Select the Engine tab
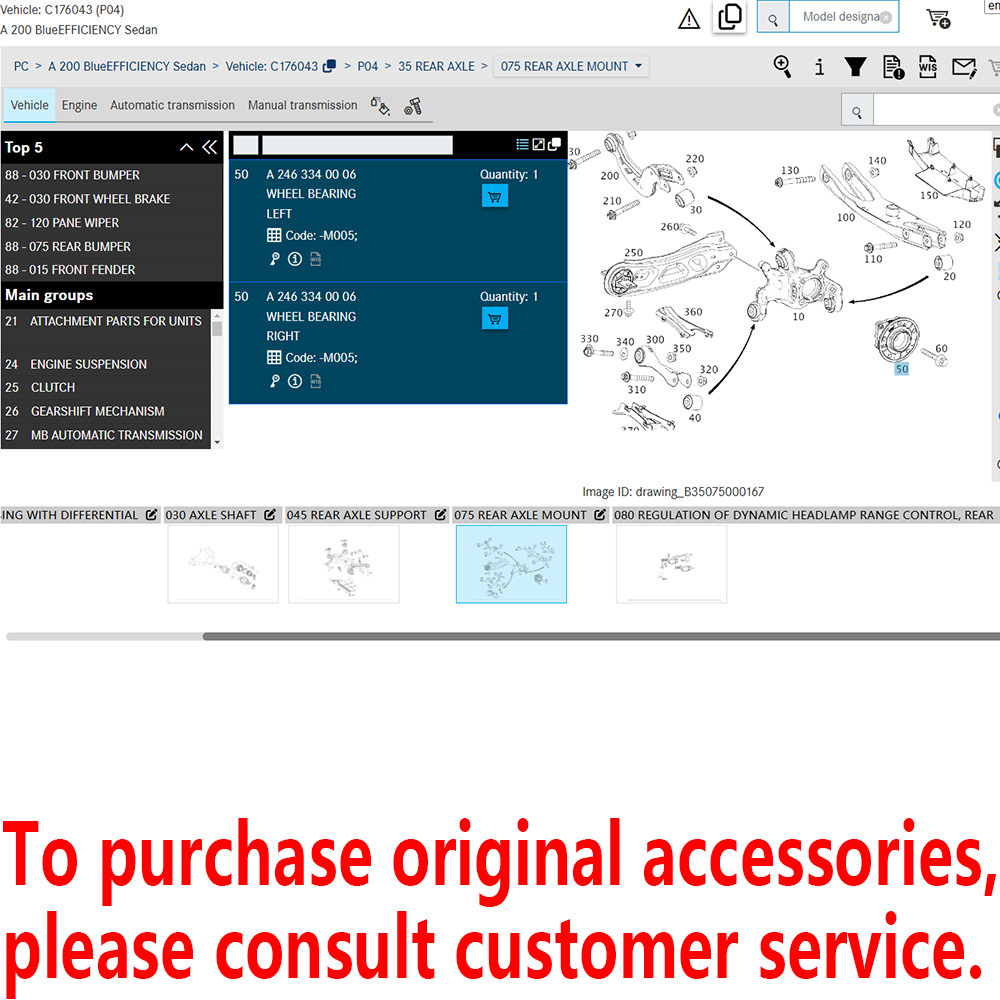 point(79,105)
